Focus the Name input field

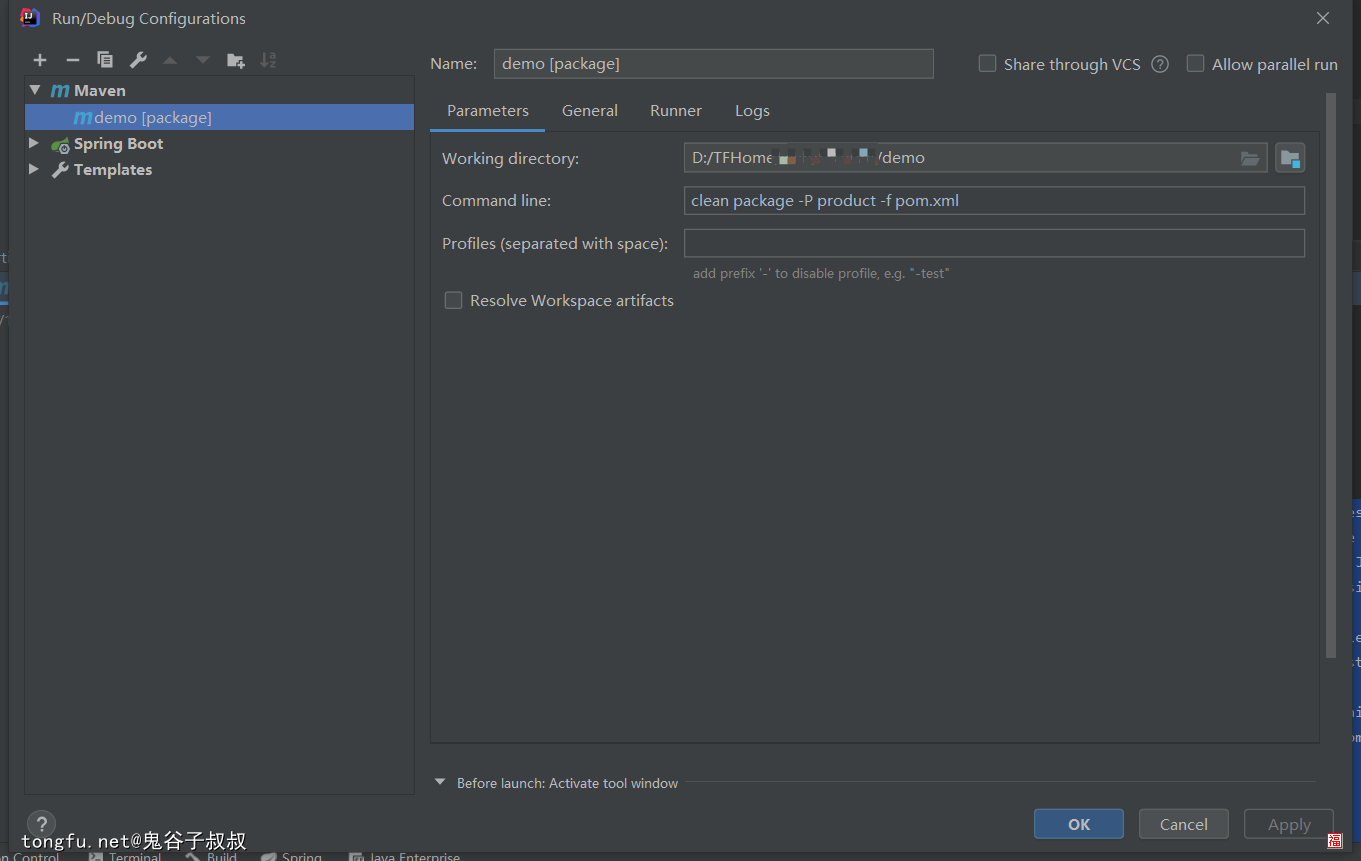(x=714, y=64)
